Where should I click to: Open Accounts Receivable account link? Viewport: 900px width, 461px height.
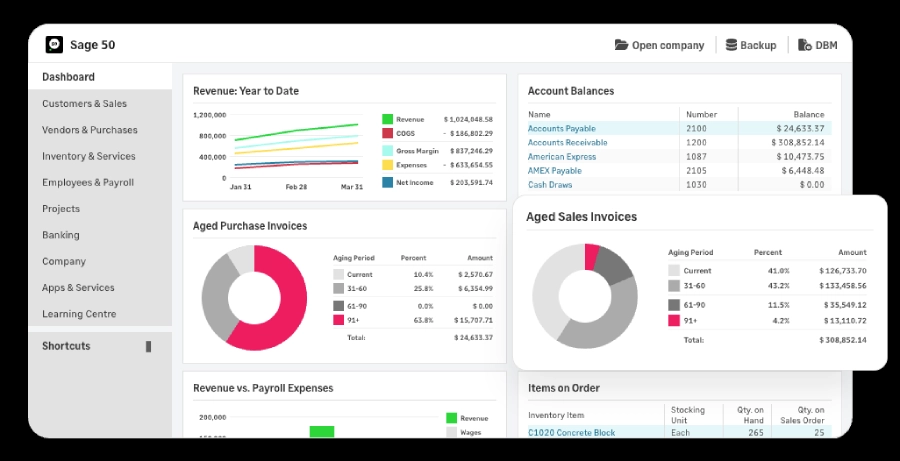pos(568,142)
